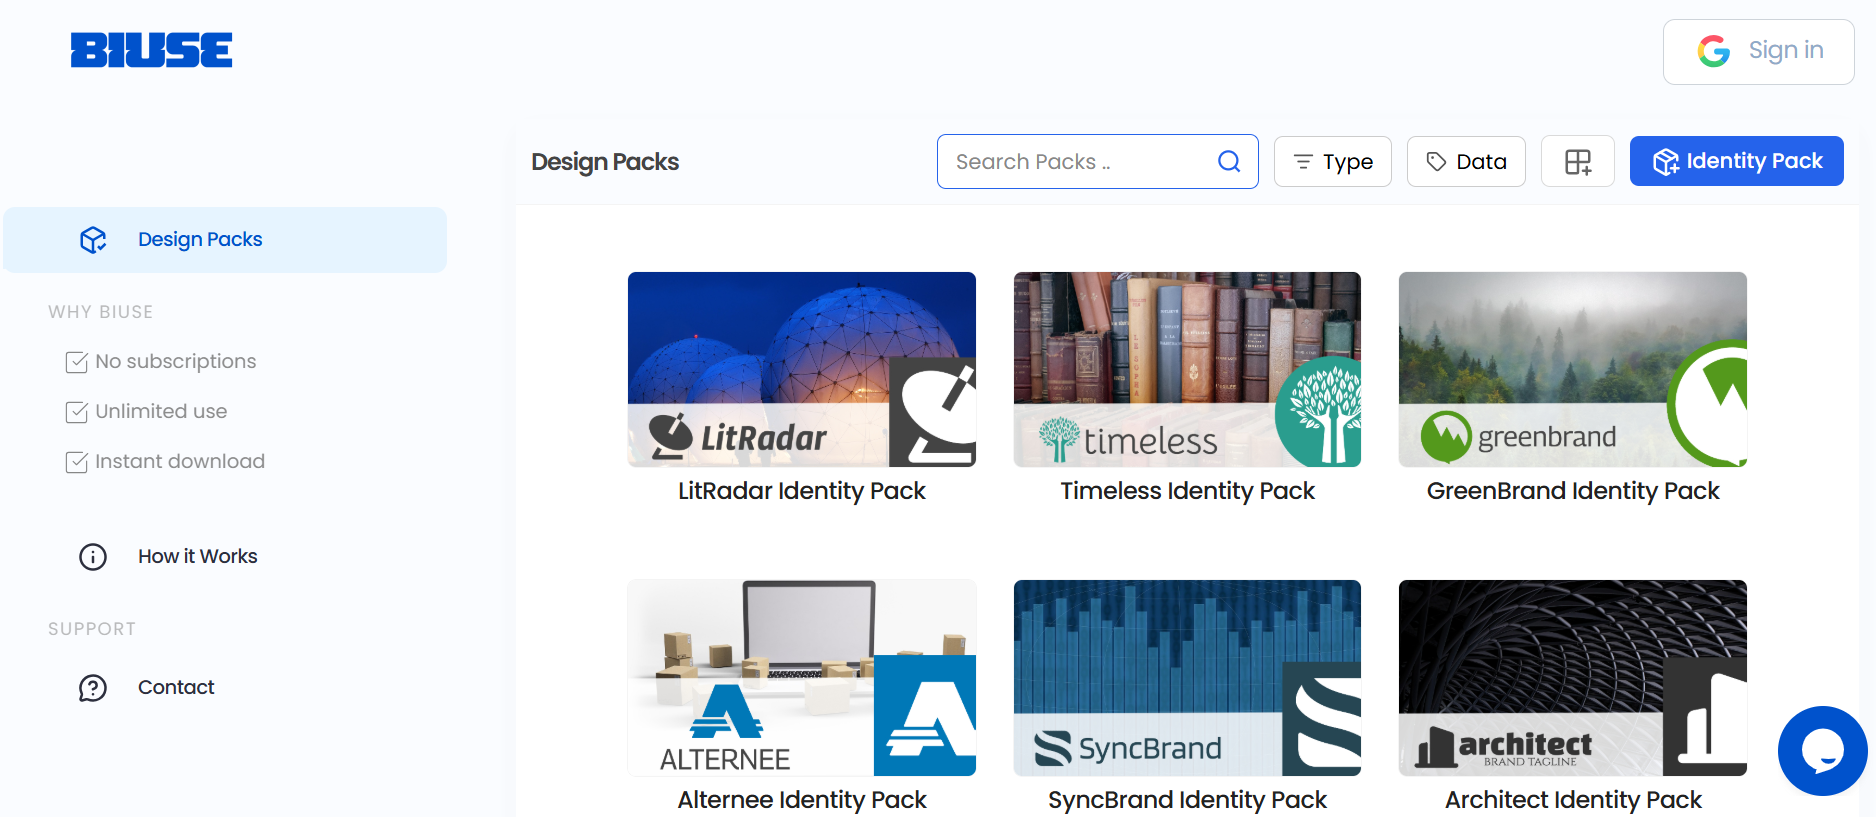
Task: Open the Contact page
Action: coord(176,687)
